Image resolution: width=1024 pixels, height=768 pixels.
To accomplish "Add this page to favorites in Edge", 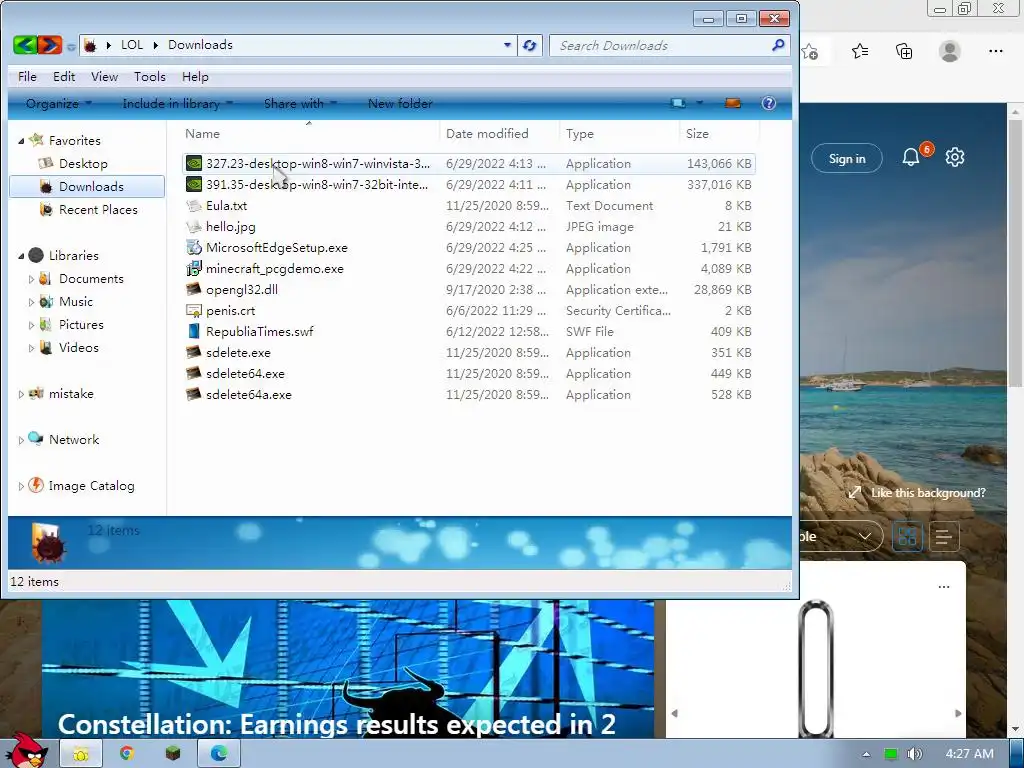I will [x=810, y=52].
